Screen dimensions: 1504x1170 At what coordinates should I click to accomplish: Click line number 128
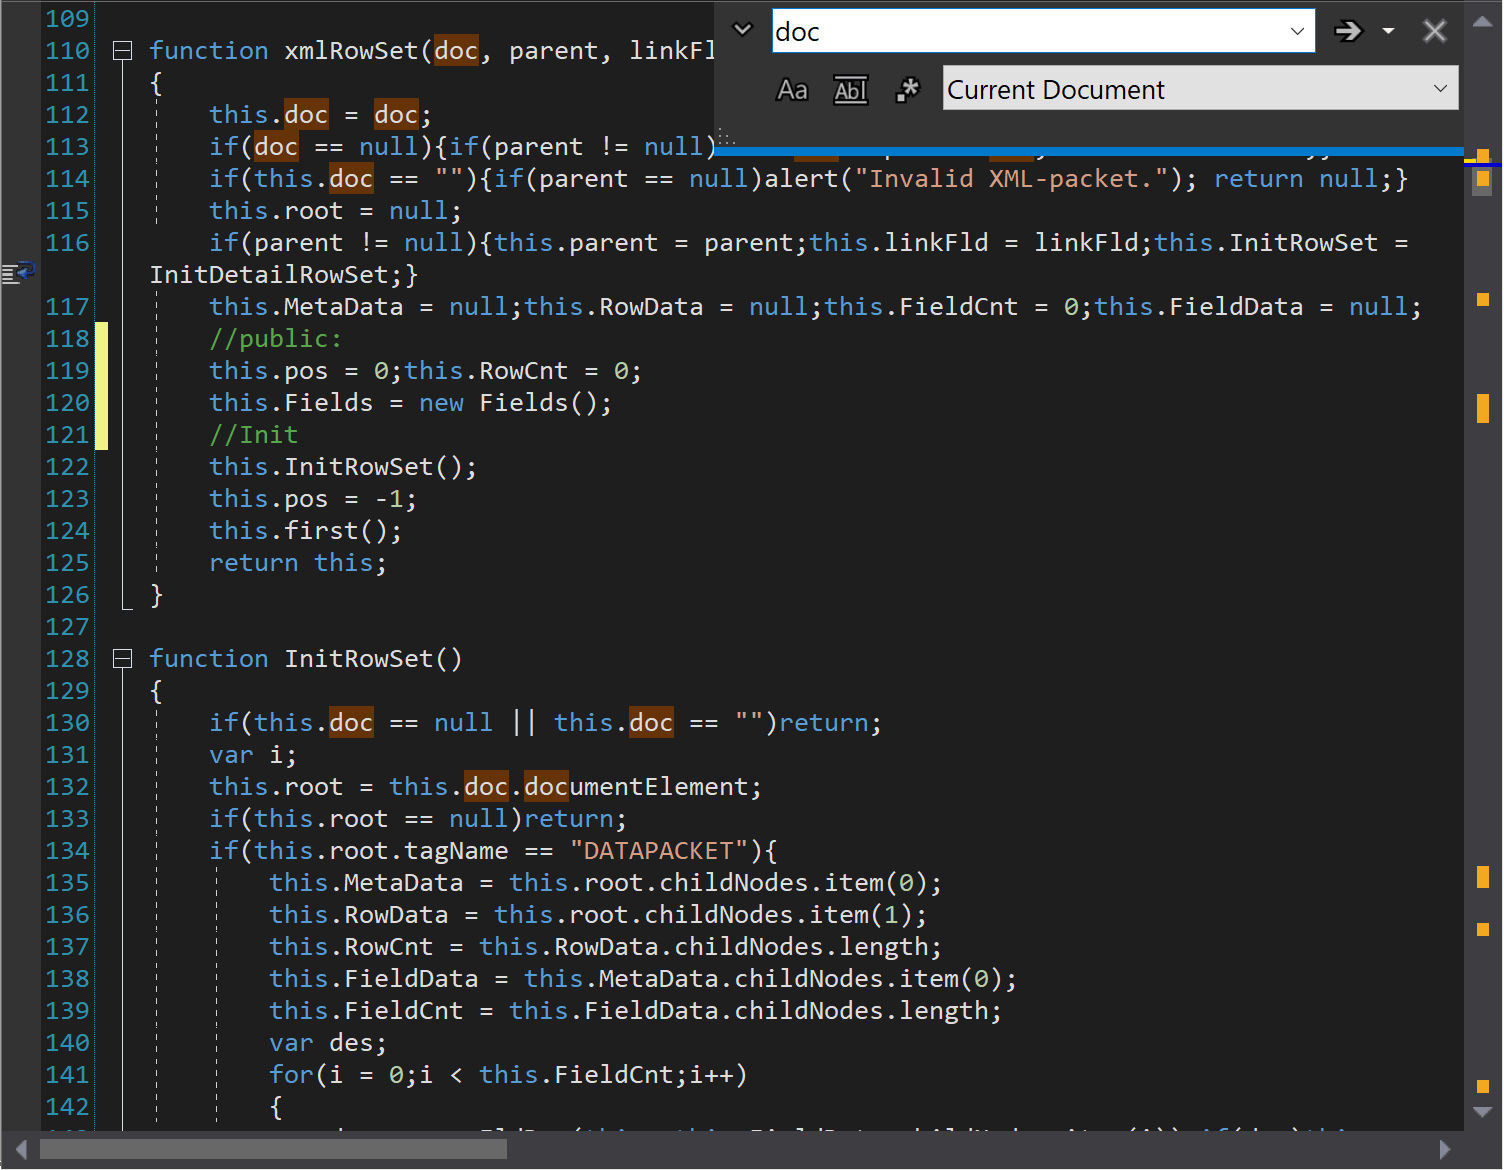coord(67,659)
